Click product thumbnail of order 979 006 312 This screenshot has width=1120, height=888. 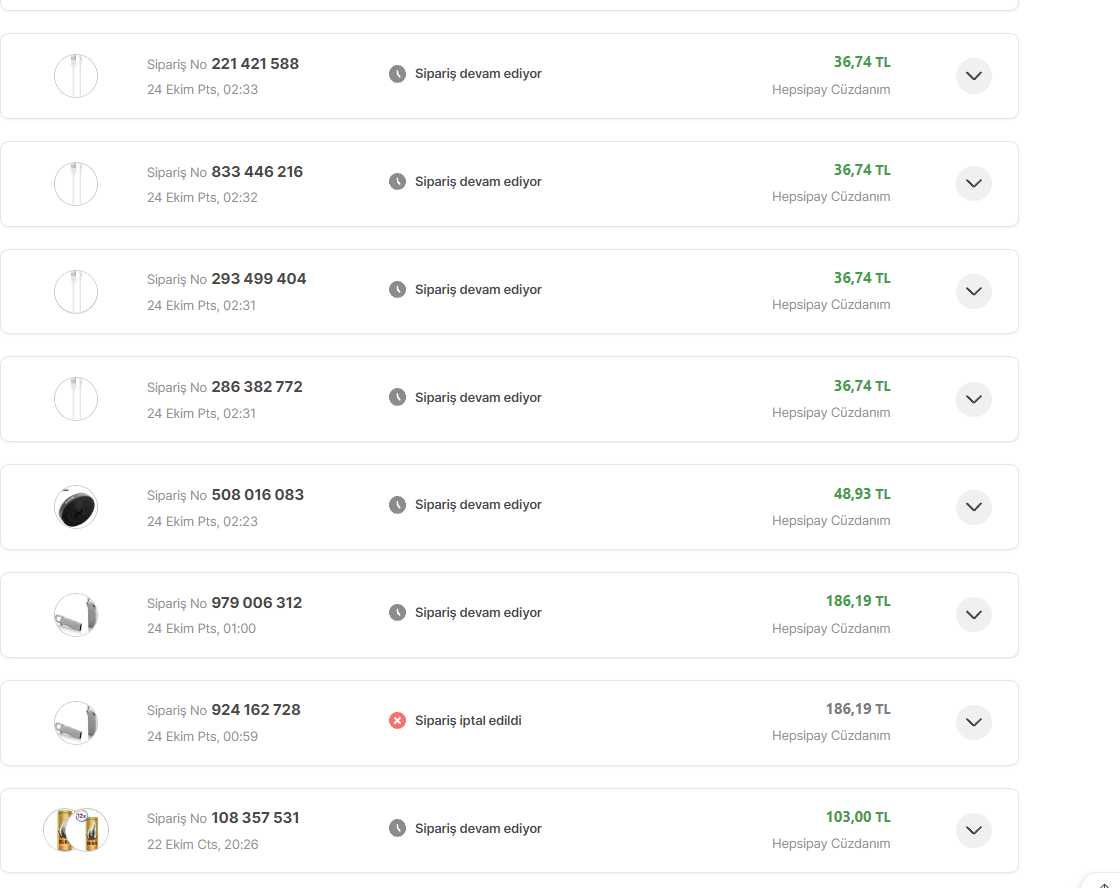pyautogui.click(x=76, y=615)
